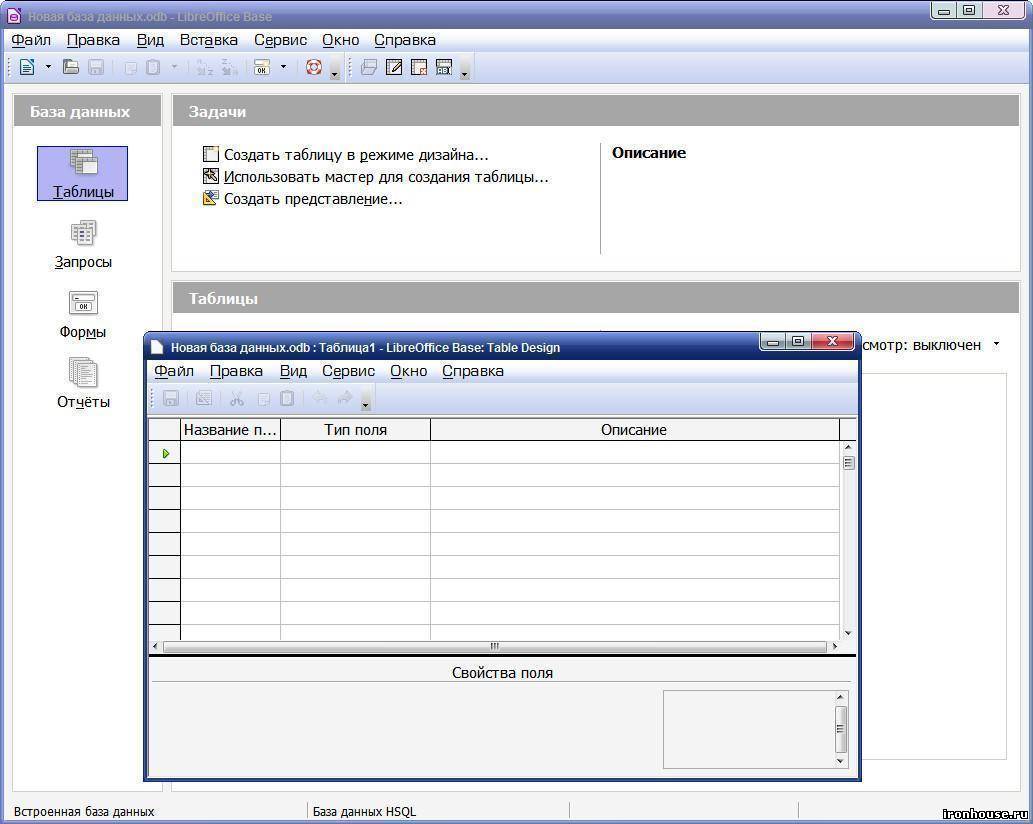Open Вставка menu in main window
The width and height of the screenshot is (1033, 824).
pos(208,40)
